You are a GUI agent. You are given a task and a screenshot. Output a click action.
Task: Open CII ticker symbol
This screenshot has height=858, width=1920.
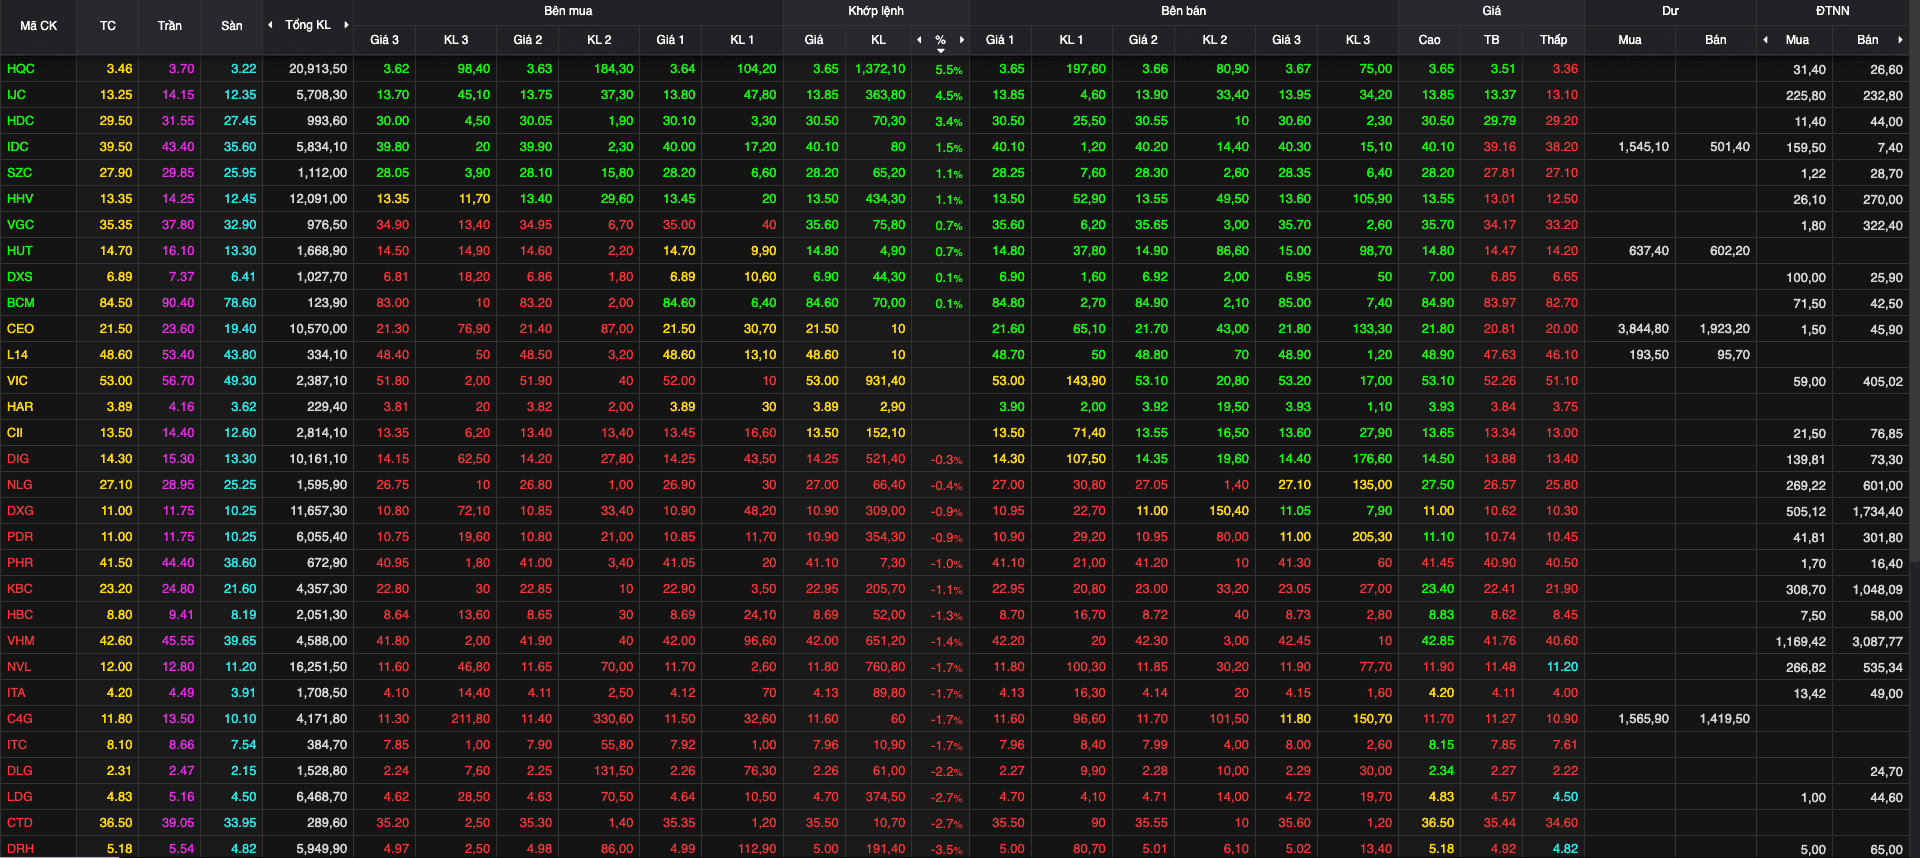[x=15, y=433]
